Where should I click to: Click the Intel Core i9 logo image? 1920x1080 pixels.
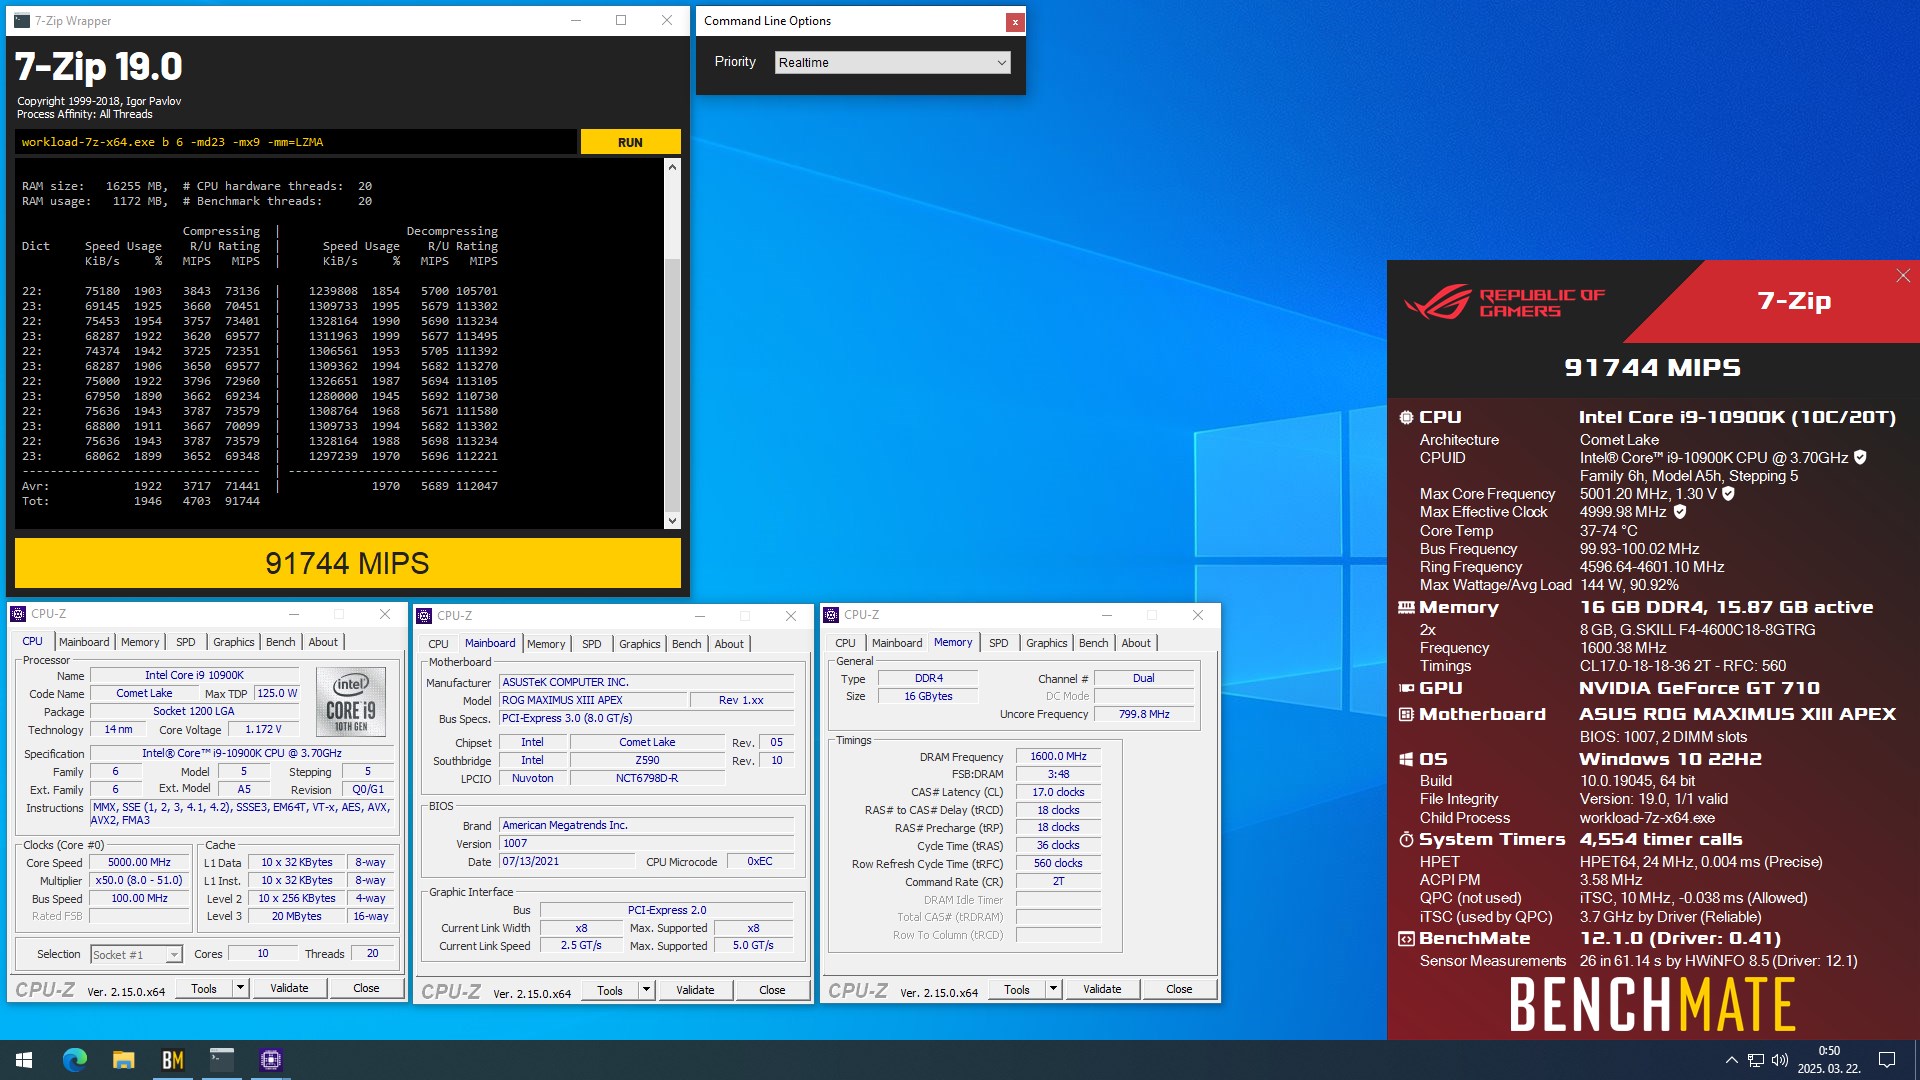pyautogui.click(x=351, y=701)
